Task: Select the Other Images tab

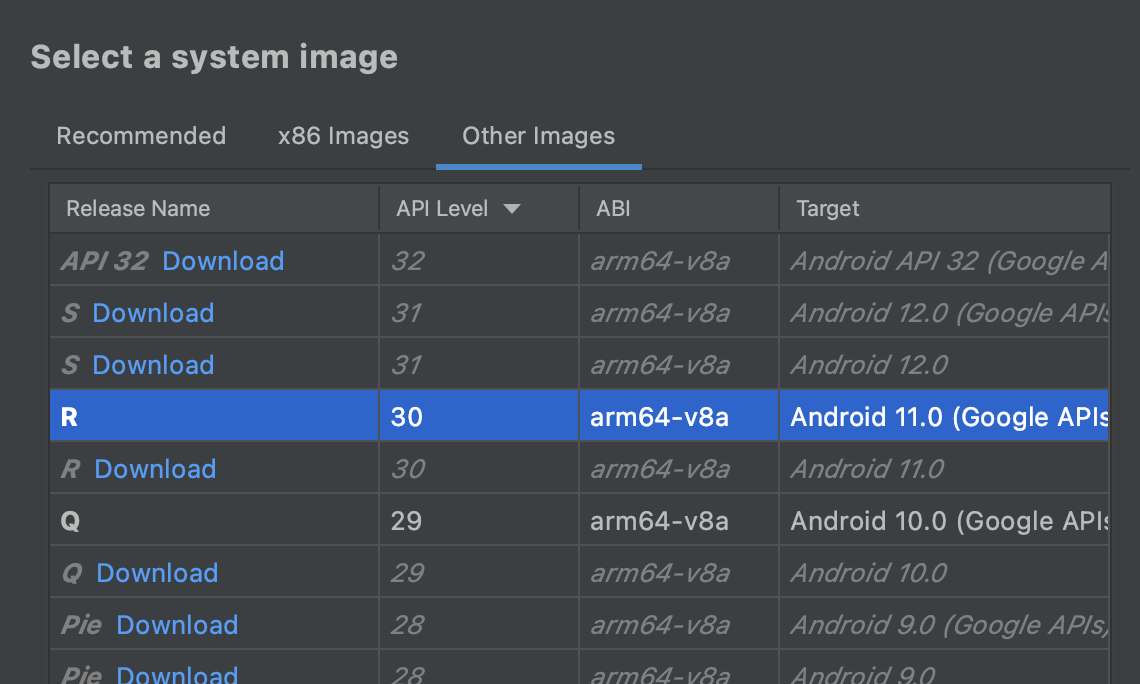Action: point(538,136)
